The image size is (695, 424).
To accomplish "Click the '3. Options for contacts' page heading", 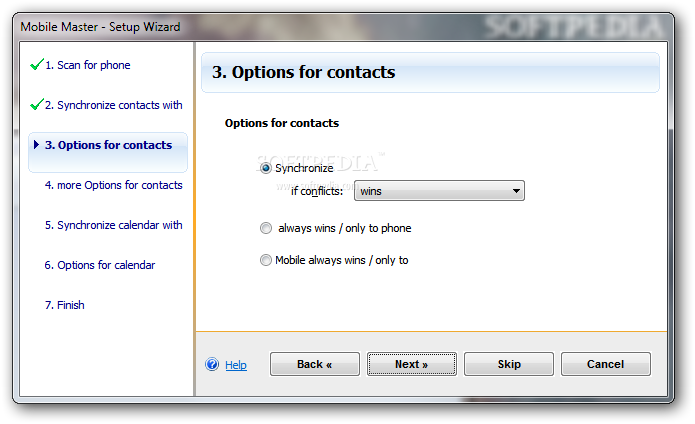I will click(304, 72).
